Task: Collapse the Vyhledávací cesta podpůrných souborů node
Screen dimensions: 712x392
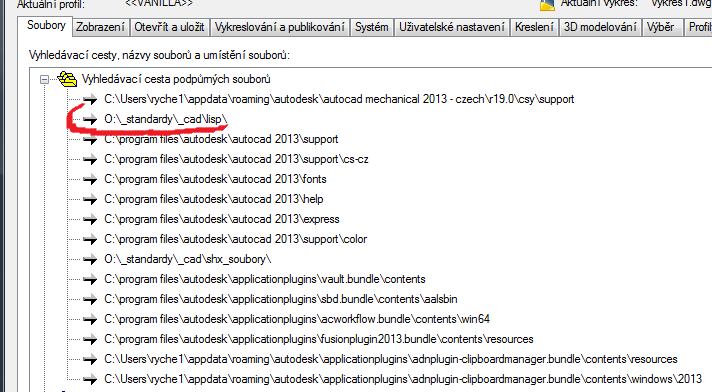Action: pos(44,79)
